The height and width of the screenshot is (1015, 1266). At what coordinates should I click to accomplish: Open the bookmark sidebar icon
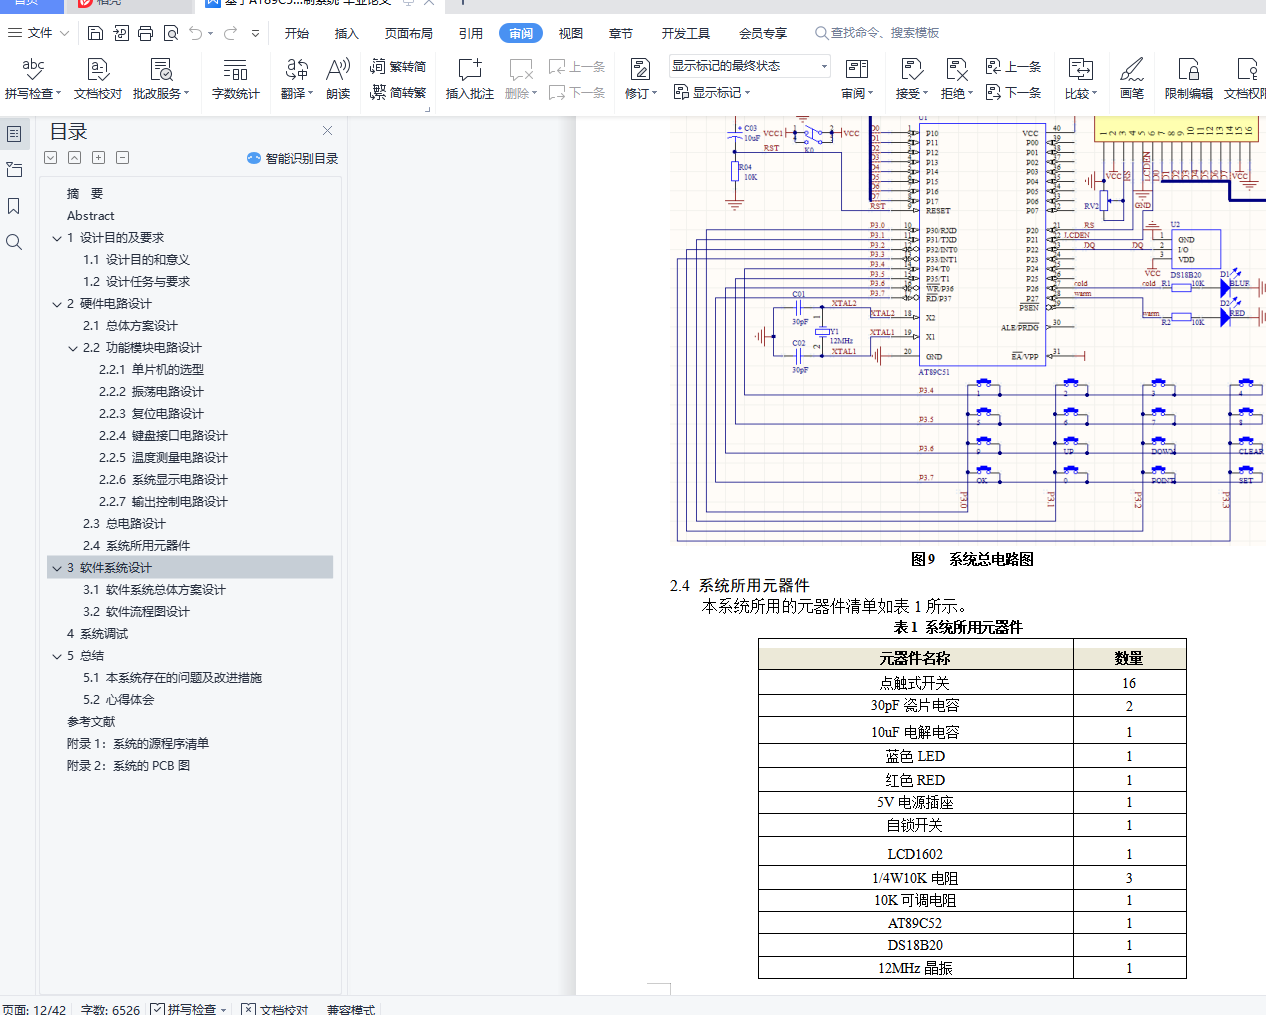(x=14, y=206)
